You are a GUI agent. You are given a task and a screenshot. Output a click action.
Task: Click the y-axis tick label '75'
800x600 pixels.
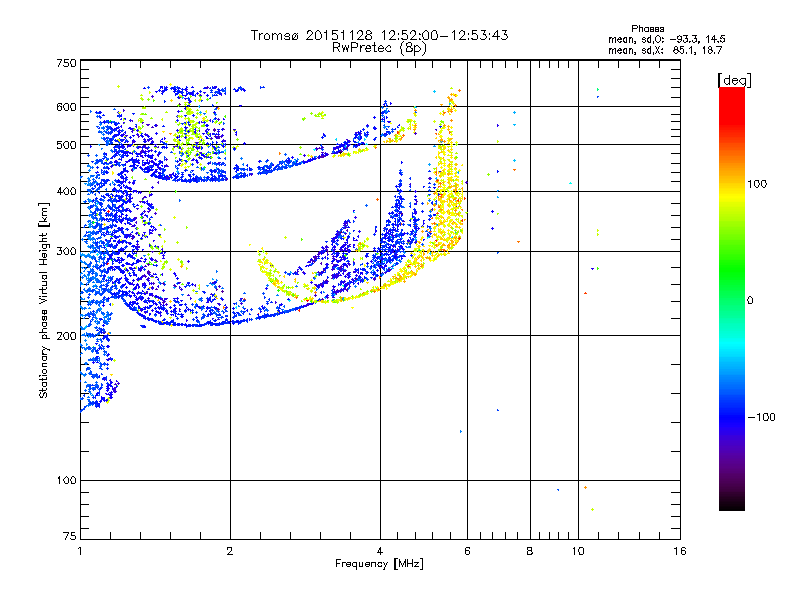[70, 536]
